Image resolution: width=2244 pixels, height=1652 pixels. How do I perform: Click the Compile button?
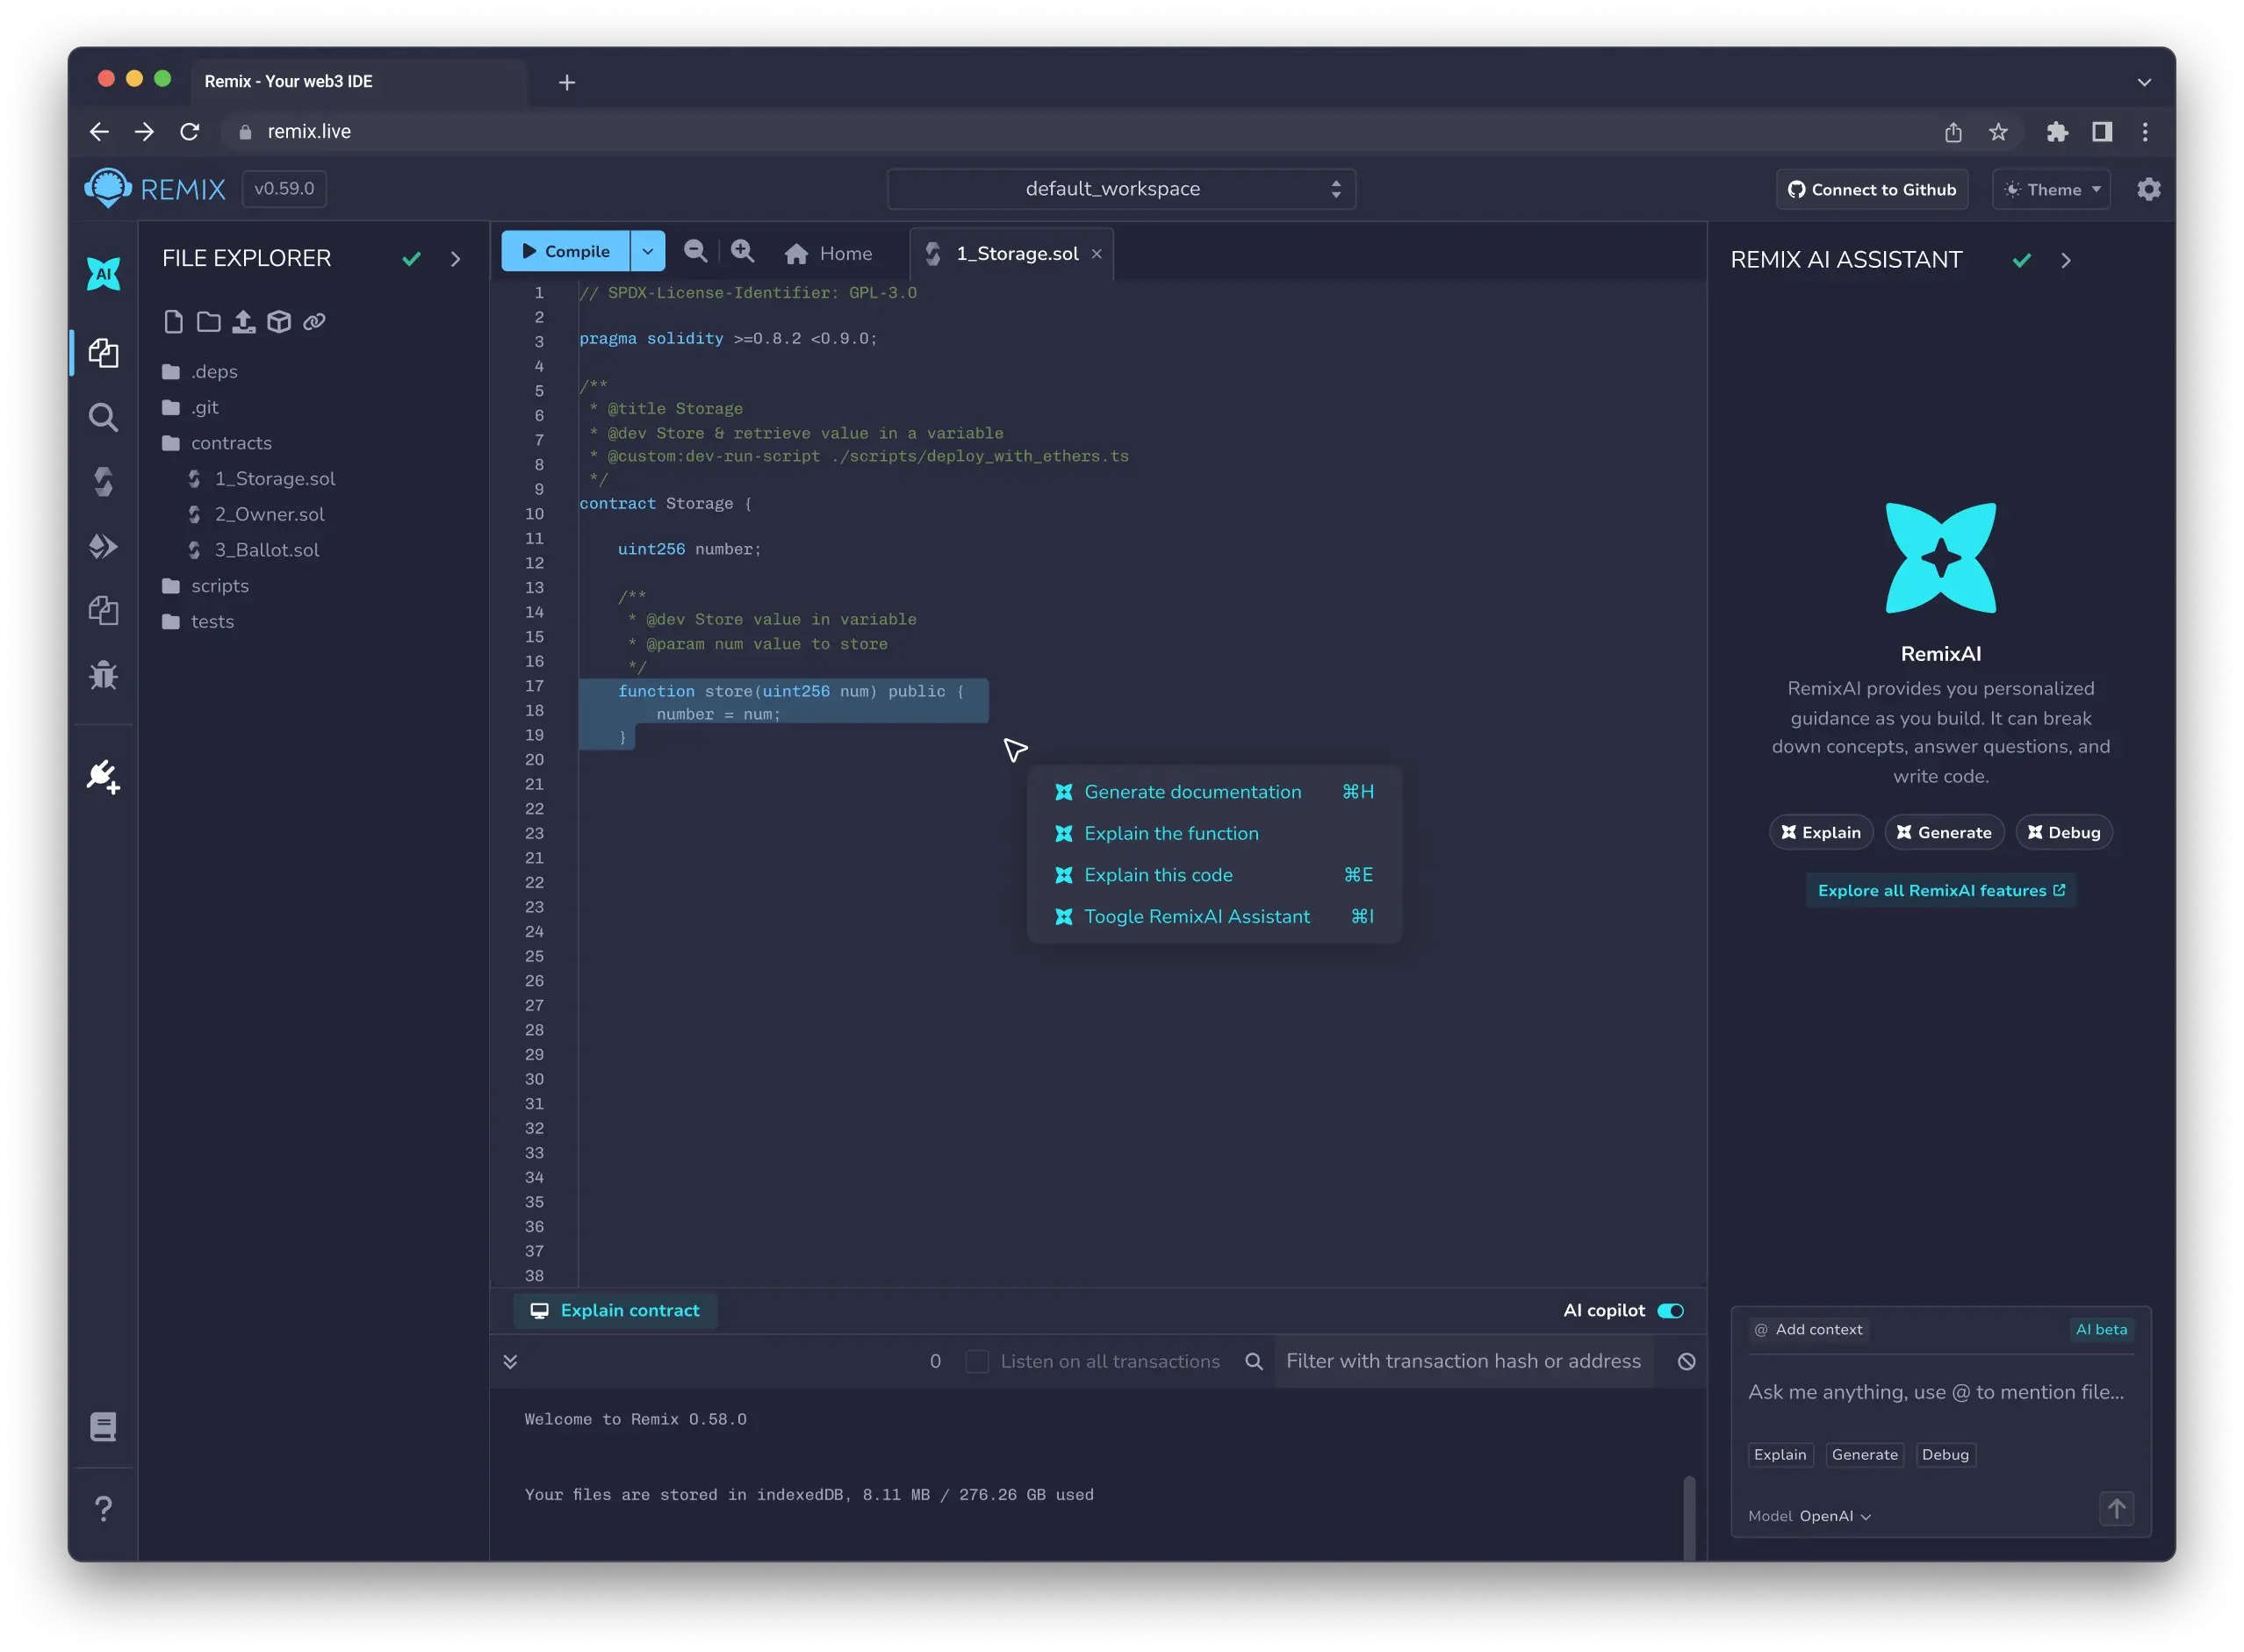tap(565, 251)
